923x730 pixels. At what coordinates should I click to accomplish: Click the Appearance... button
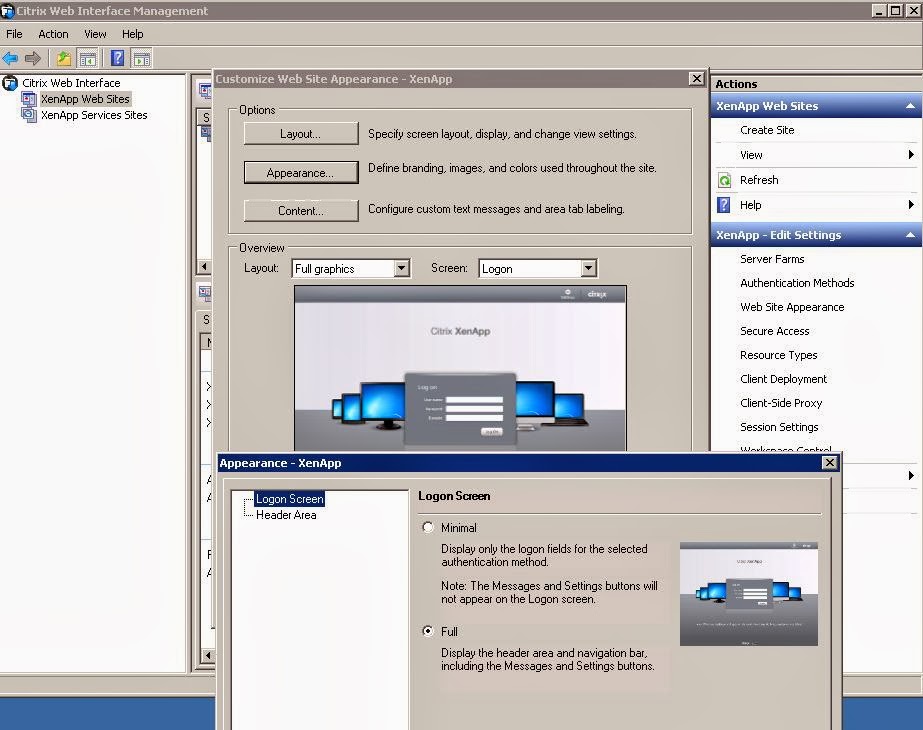click(x=301, y=172)
